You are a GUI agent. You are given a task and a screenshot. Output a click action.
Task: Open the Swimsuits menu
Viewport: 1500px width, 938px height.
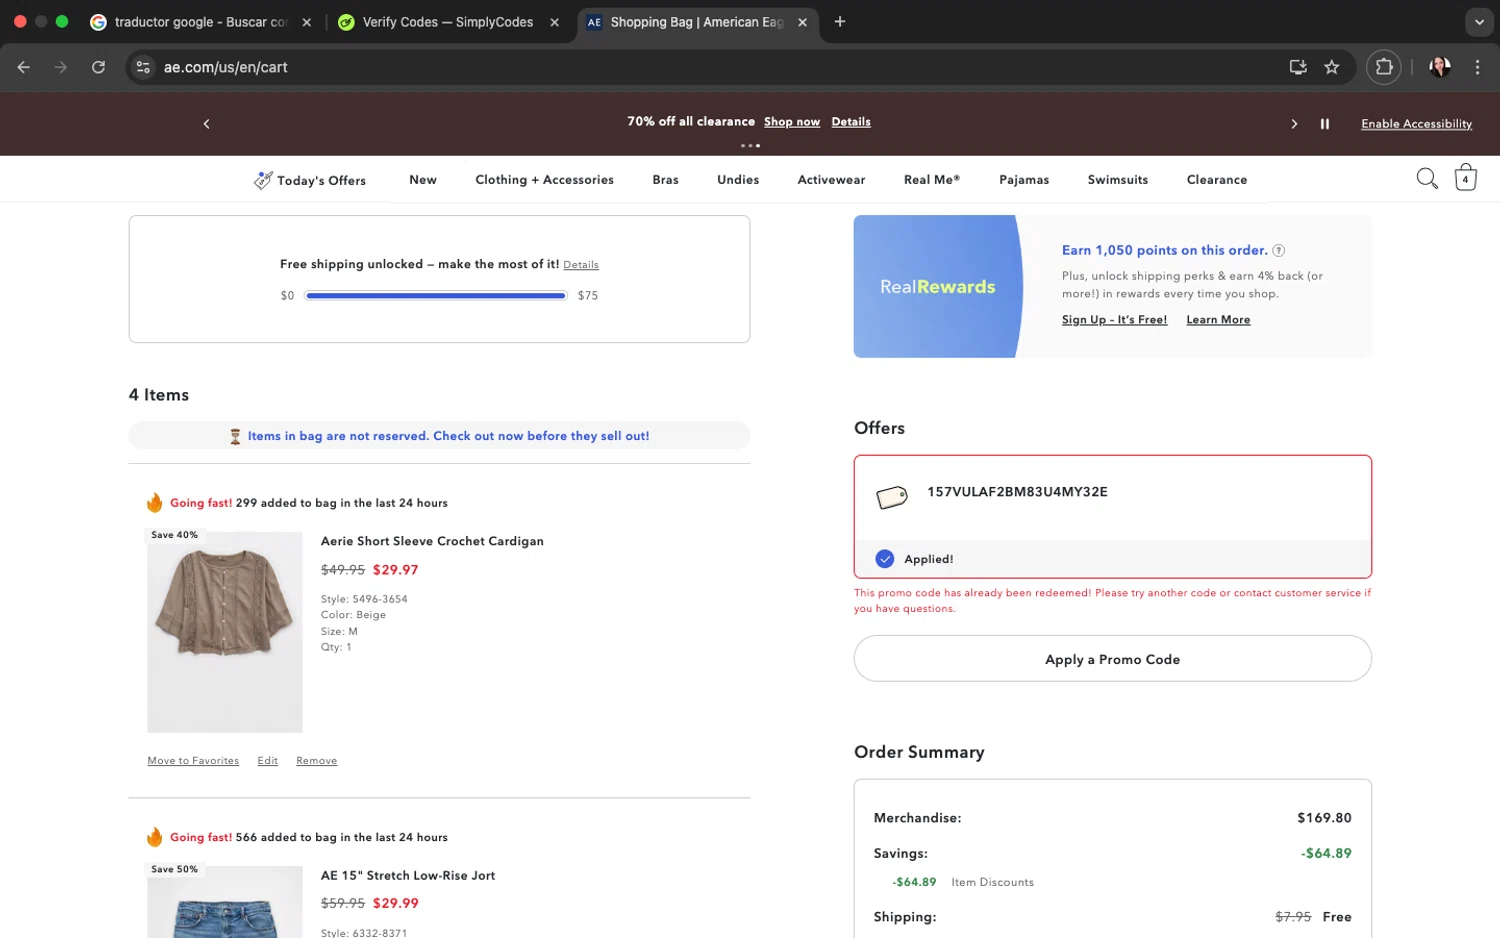coord(1118,180)
